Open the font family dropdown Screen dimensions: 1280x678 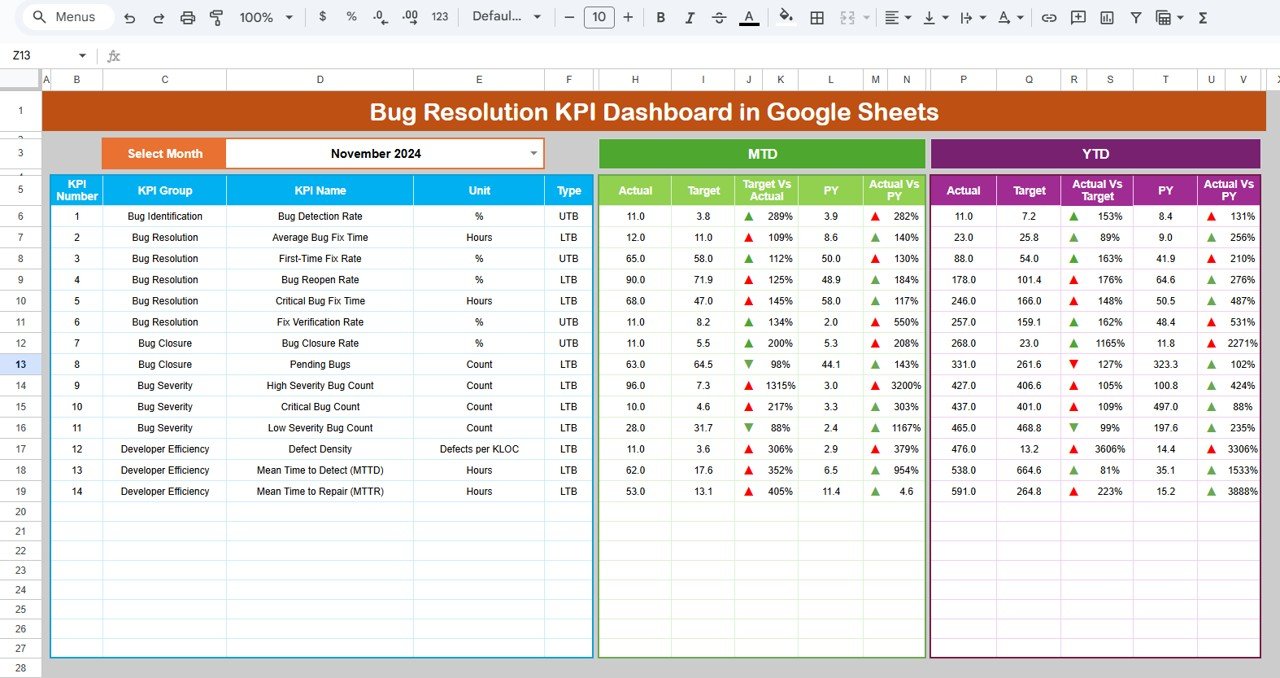pos(506,17)
